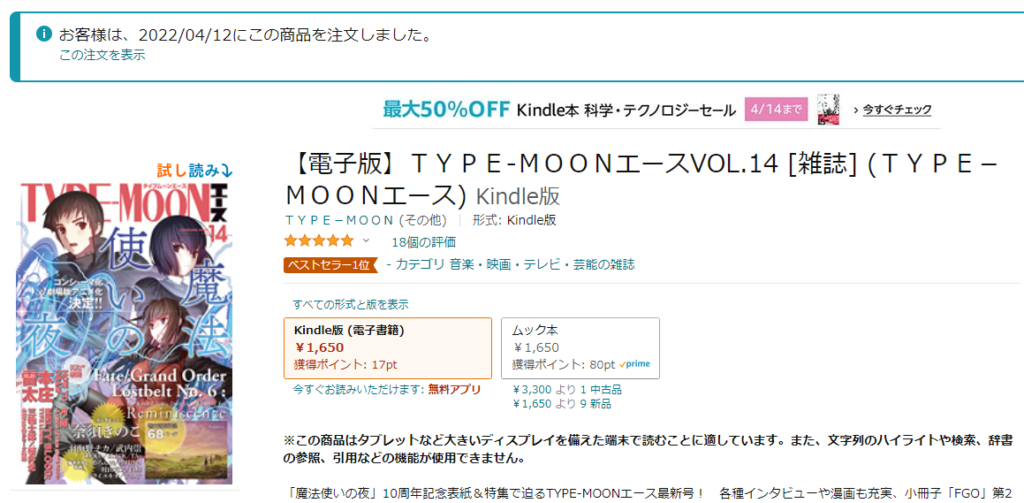Open the 今すぐチェック link
1024x503 pixels.
pyautogui.click(x=897, y=110)
